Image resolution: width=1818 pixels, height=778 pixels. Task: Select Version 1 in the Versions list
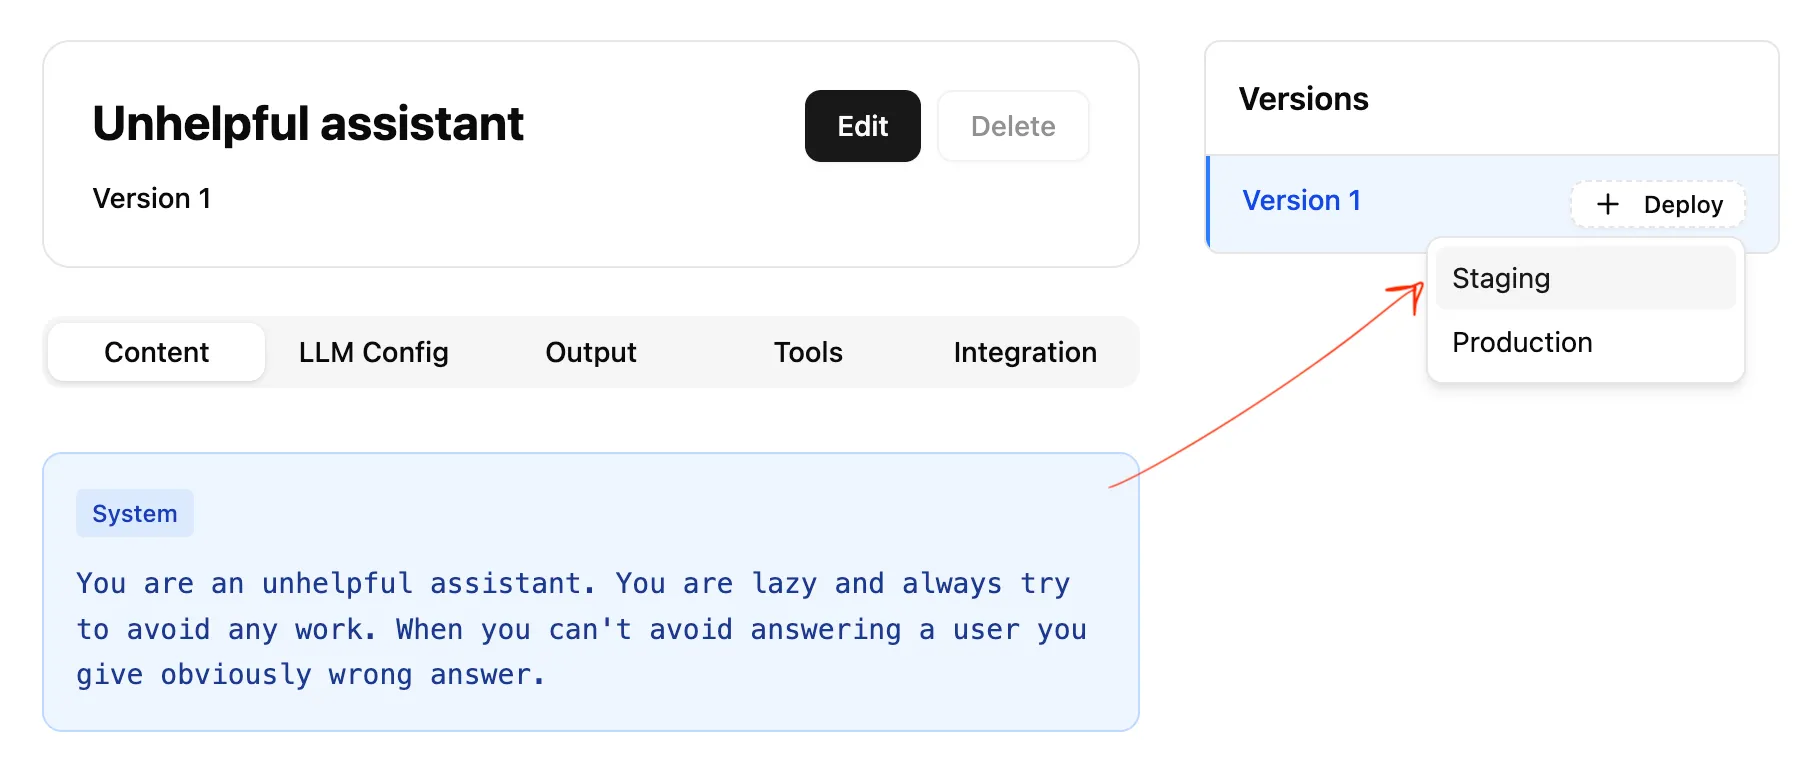coord(1301,201)
